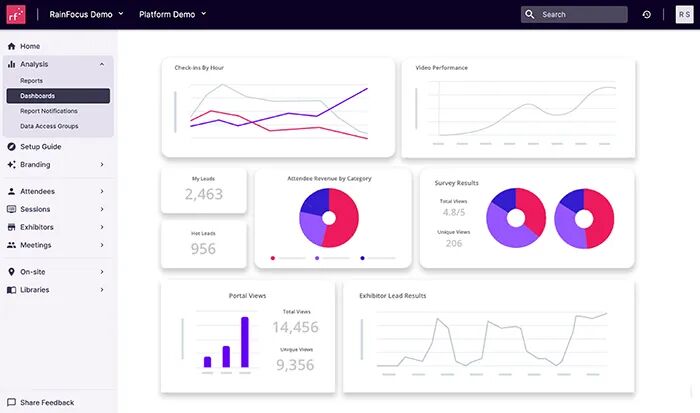Image resolution: width=700 pixels, height=413 pixels.
Task: Click red legend dot under revenue chart
Action: (x=273, y=258)
